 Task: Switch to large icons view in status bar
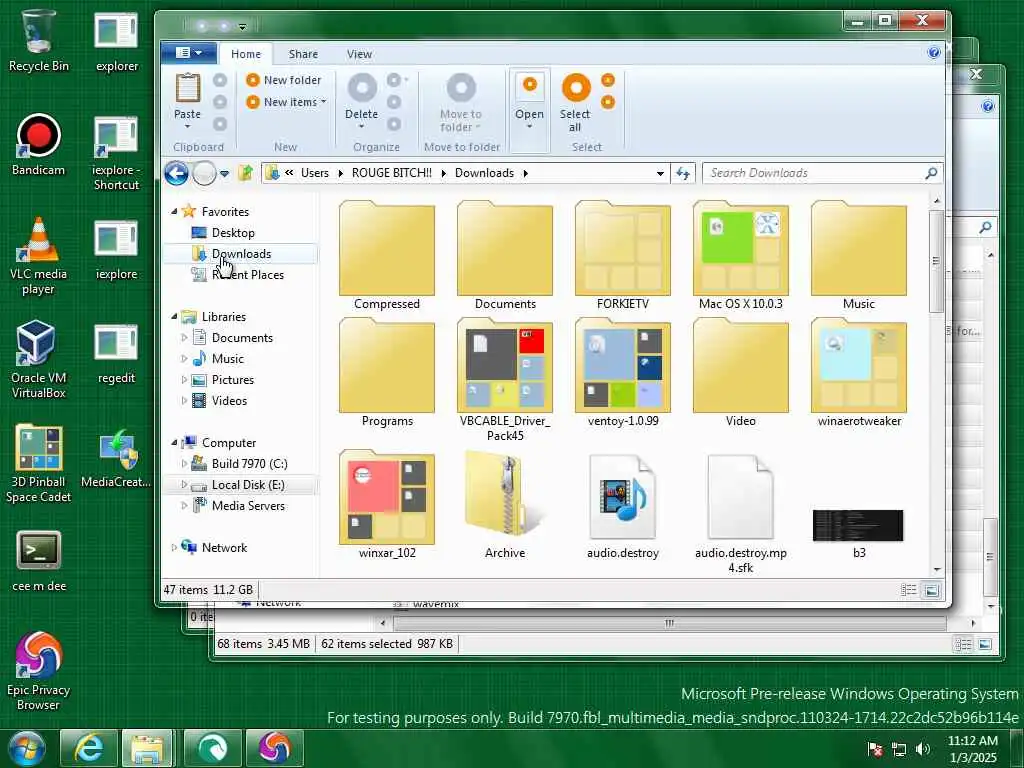point(931,590)
